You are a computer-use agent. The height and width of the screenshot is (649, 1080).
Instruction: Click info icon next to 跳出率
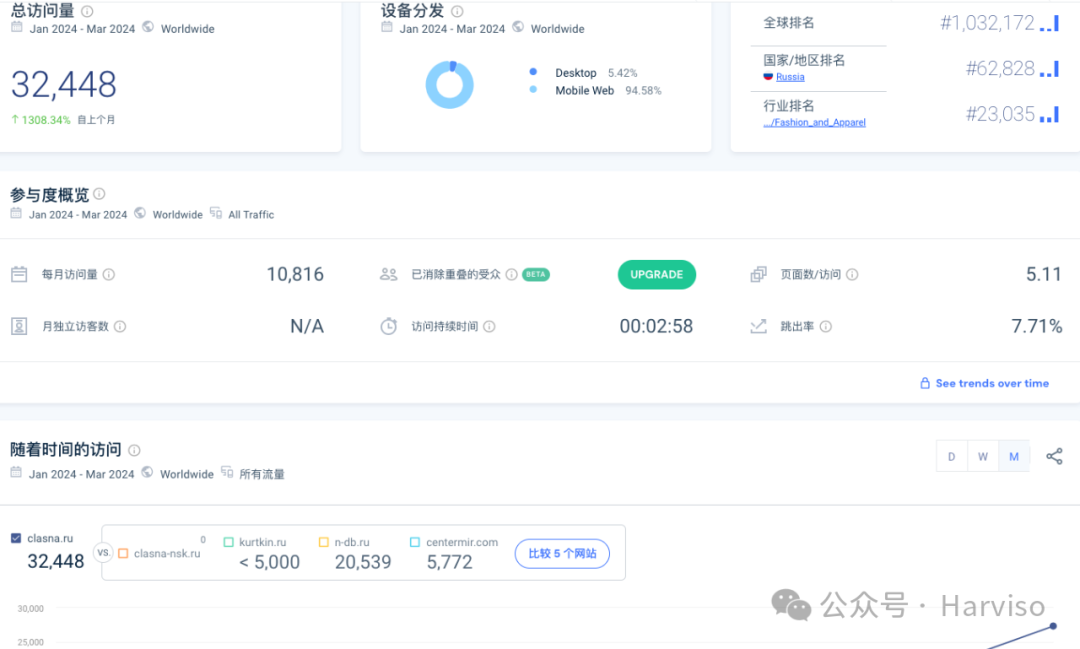(x=826, y=327)
